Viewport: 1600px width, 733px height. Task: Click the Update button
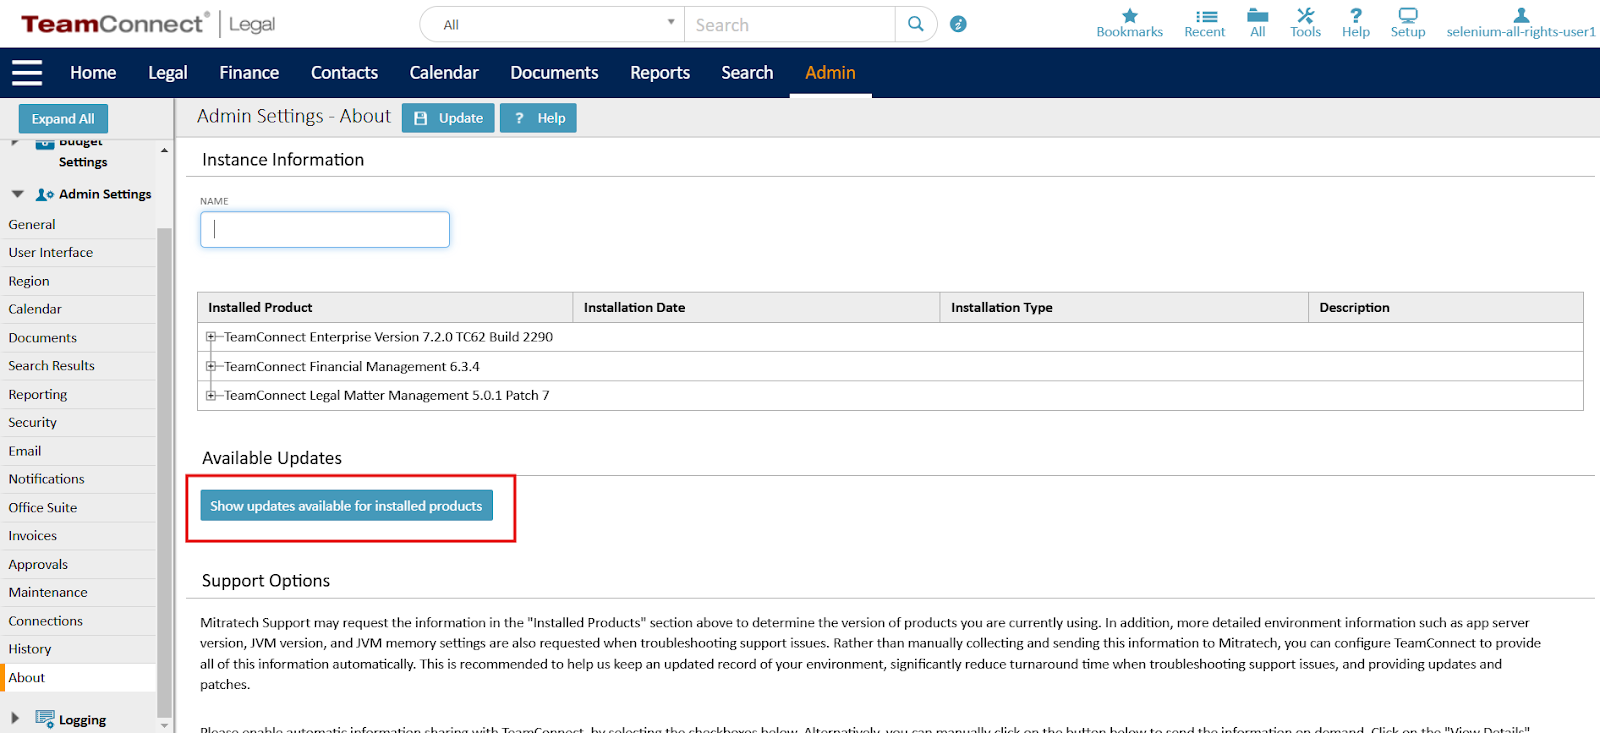click(448, 118)
